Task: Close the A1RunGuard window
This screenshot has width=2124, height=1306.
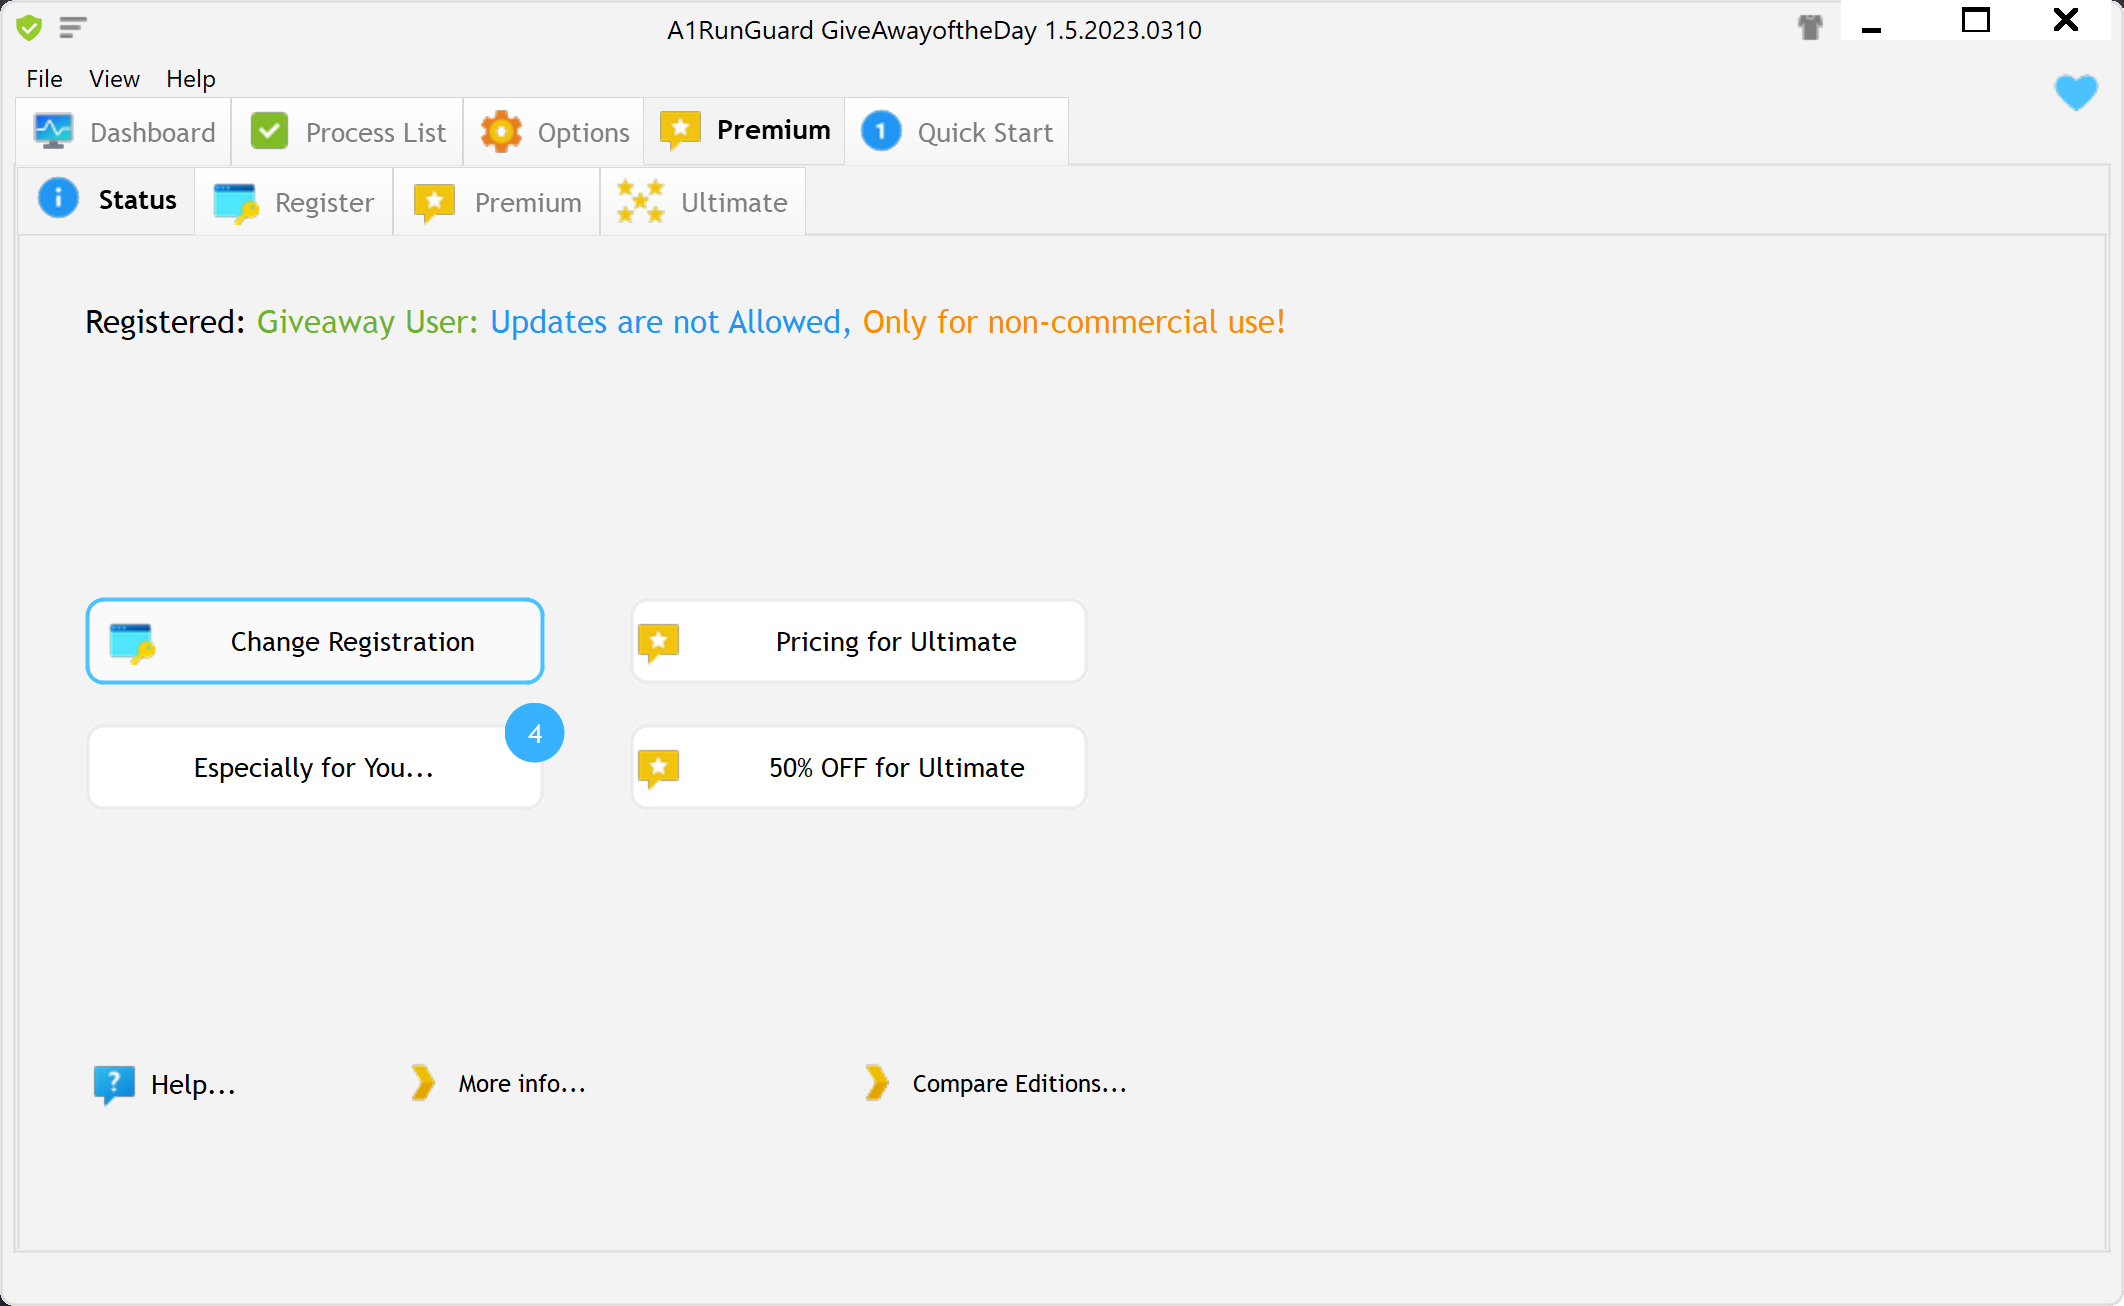Action: [x=2066, y=21]
